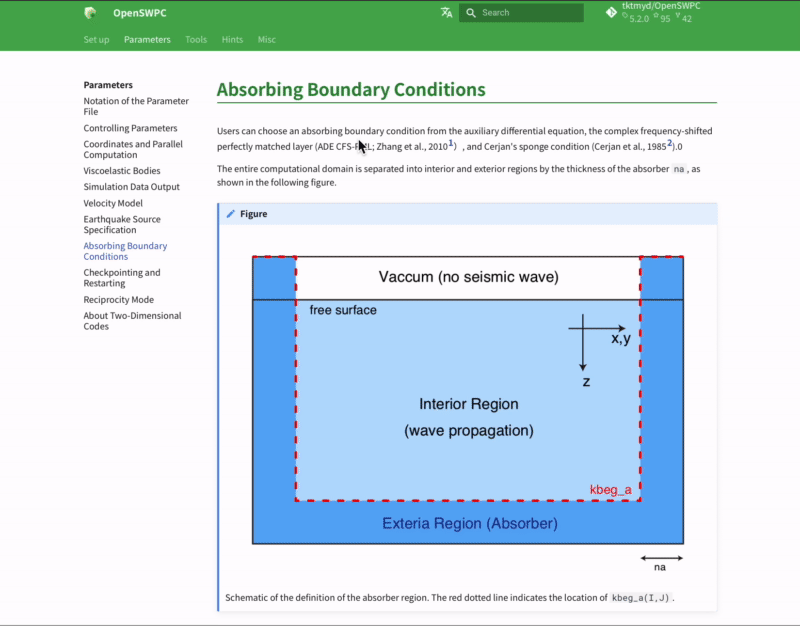The width and height of the screenshot is (800, 626).
Task: Open Viscoelastic Bodies in sidebar
Action: coord(121,170)
